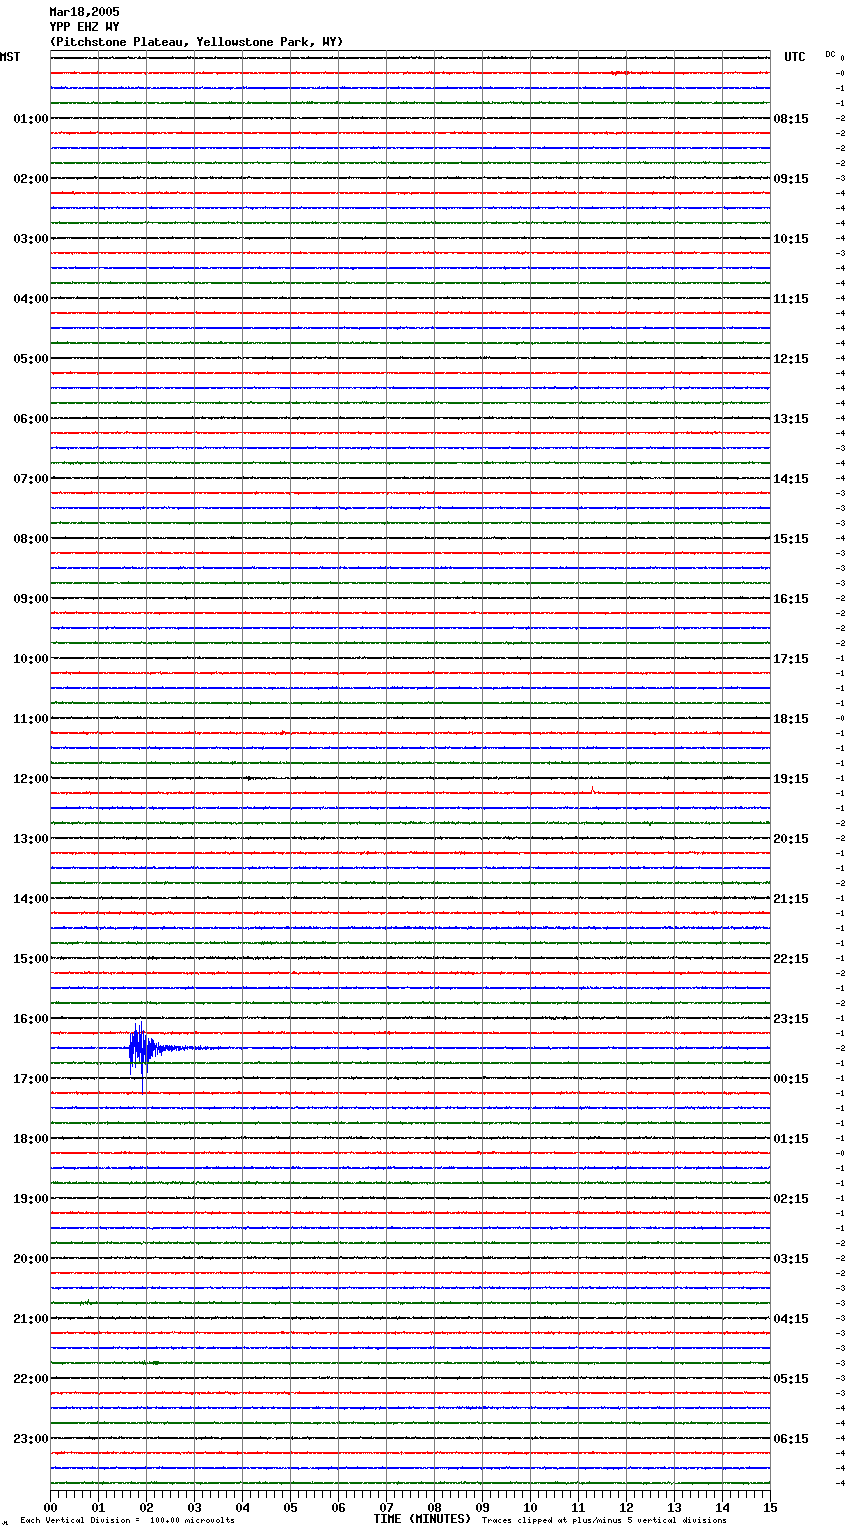Click the 20:15 UTC time label
This screenshot has width=850, height=1534.
click(x=791, y=839)
